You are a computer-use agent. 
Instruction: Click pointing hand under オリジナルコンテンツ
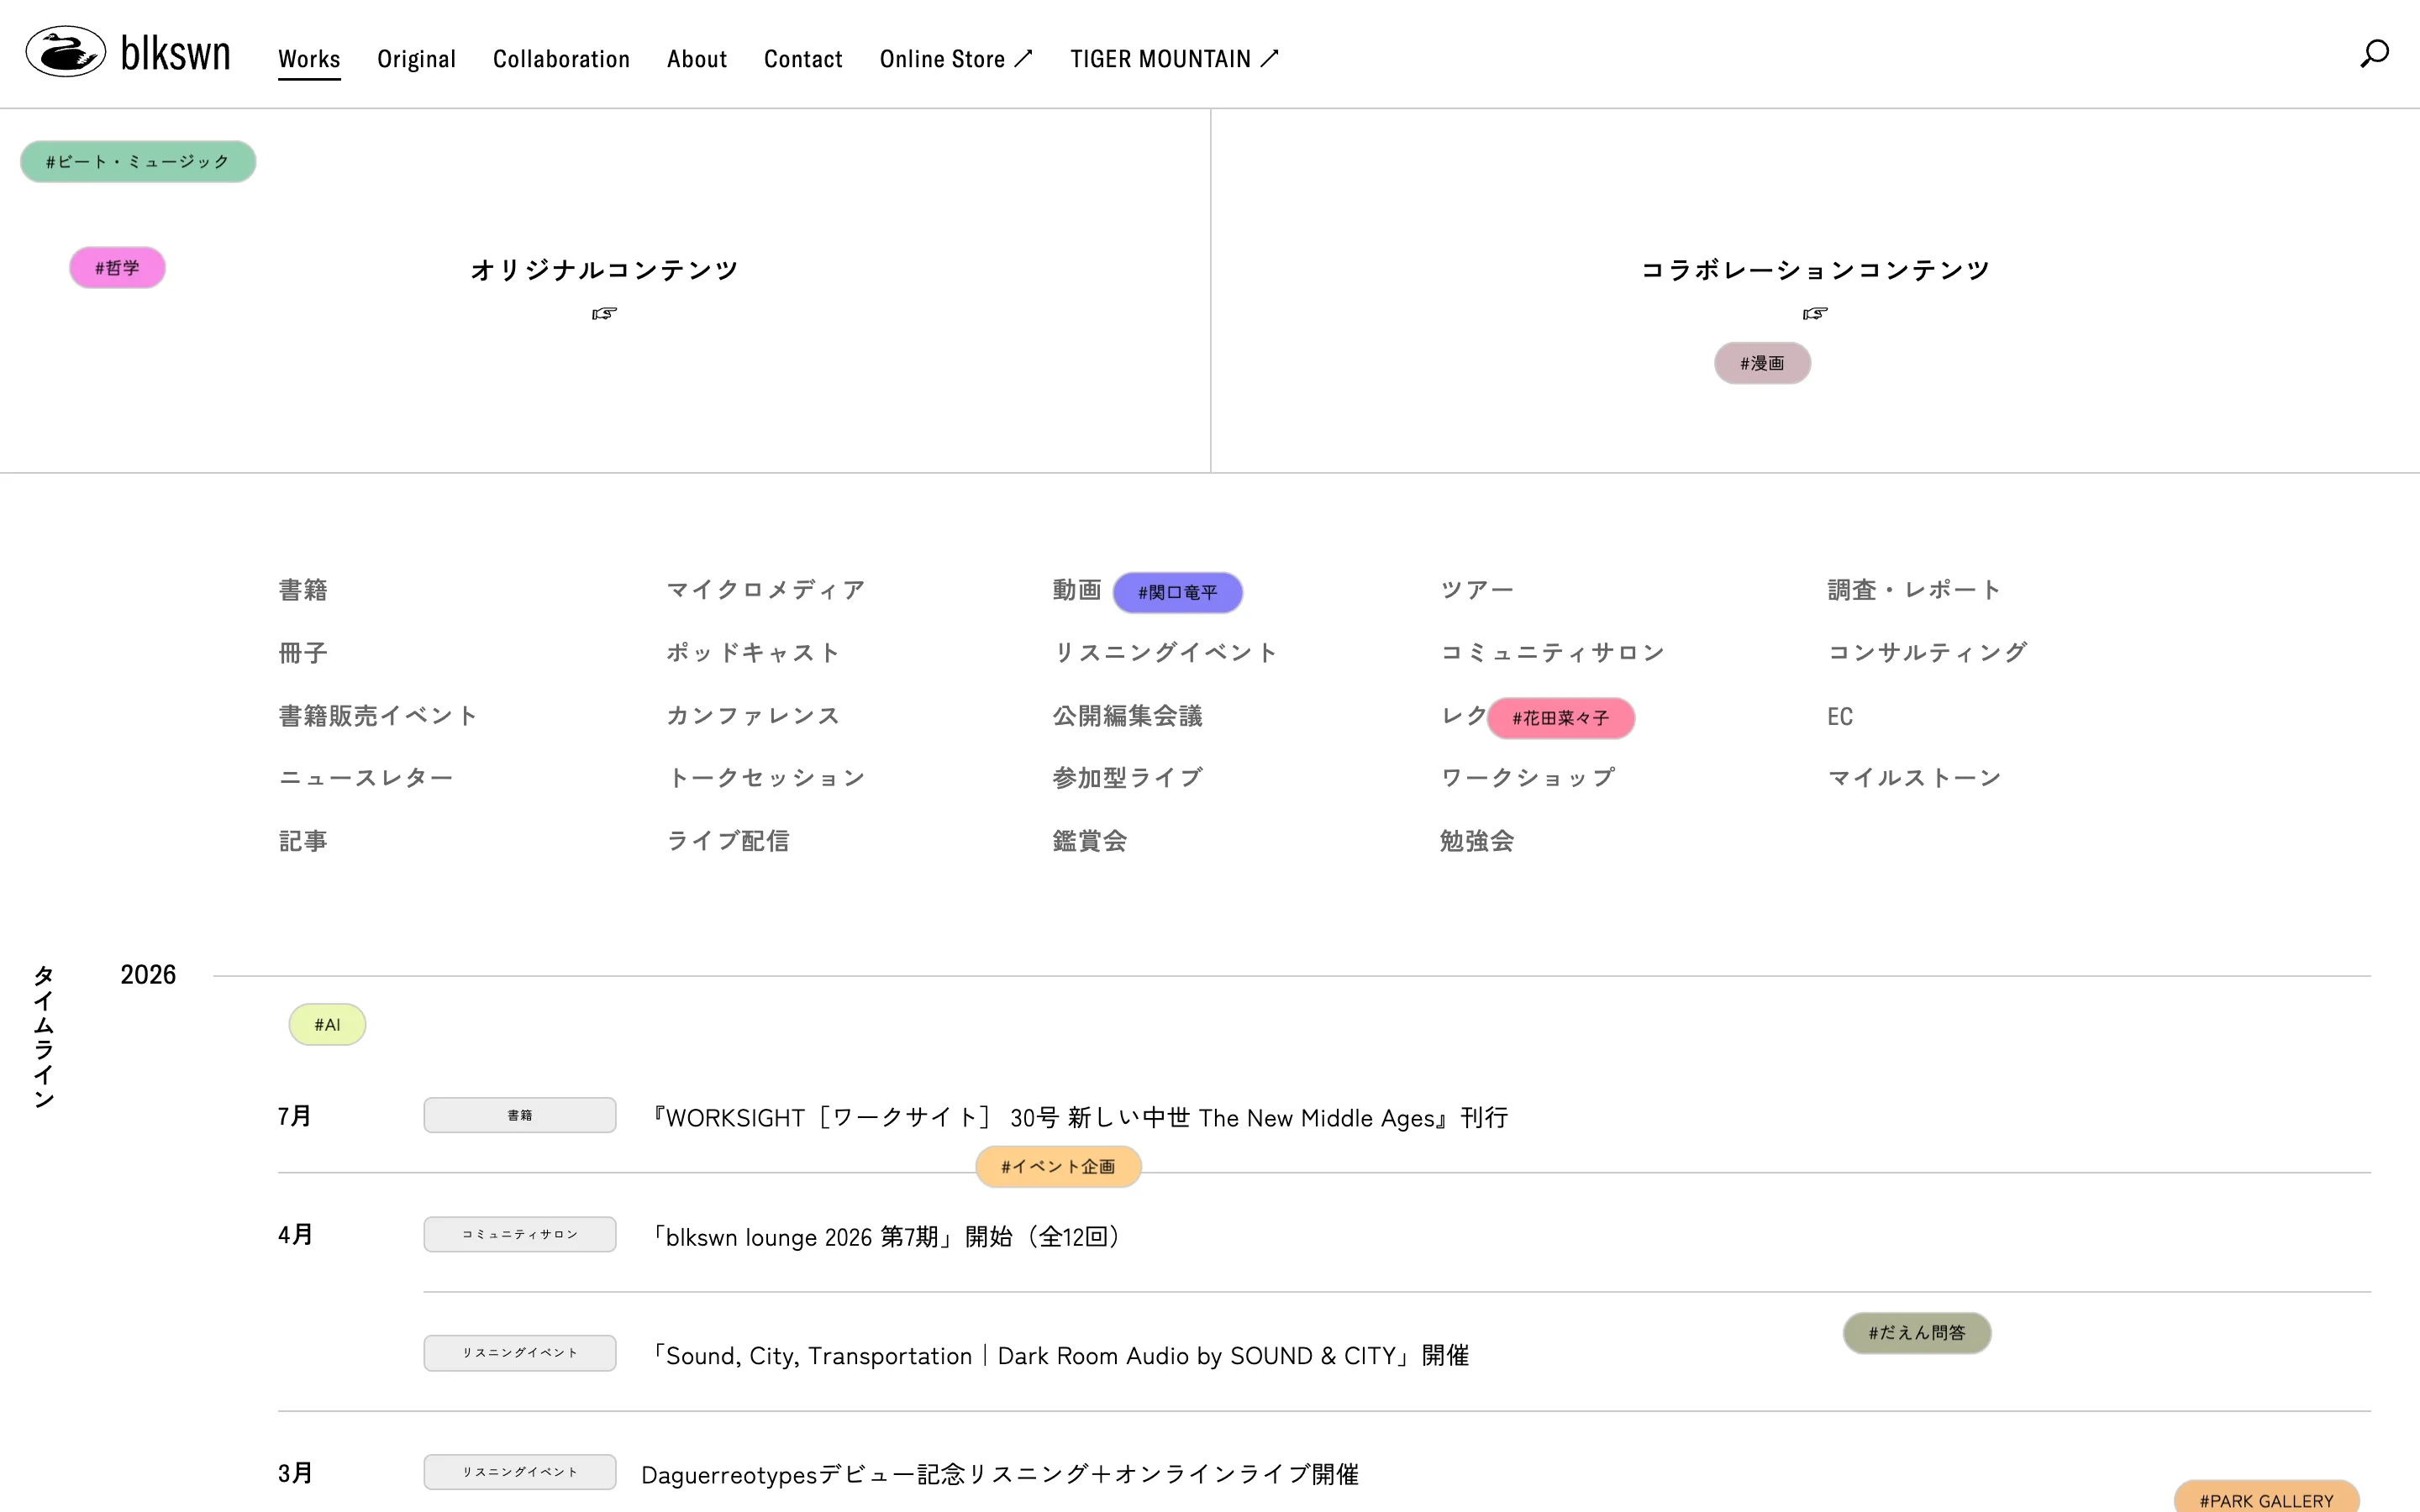[x=604, y=313]
